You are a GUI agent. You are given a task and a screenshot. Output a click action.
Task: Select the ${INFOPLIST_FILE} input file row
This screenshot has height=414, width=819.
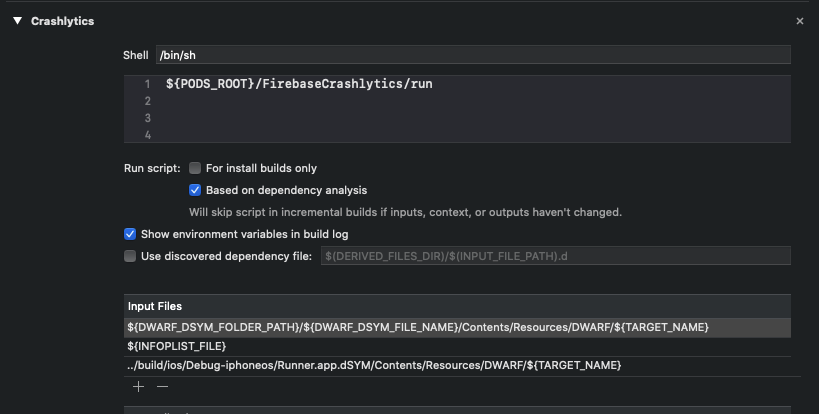[457, 346]
